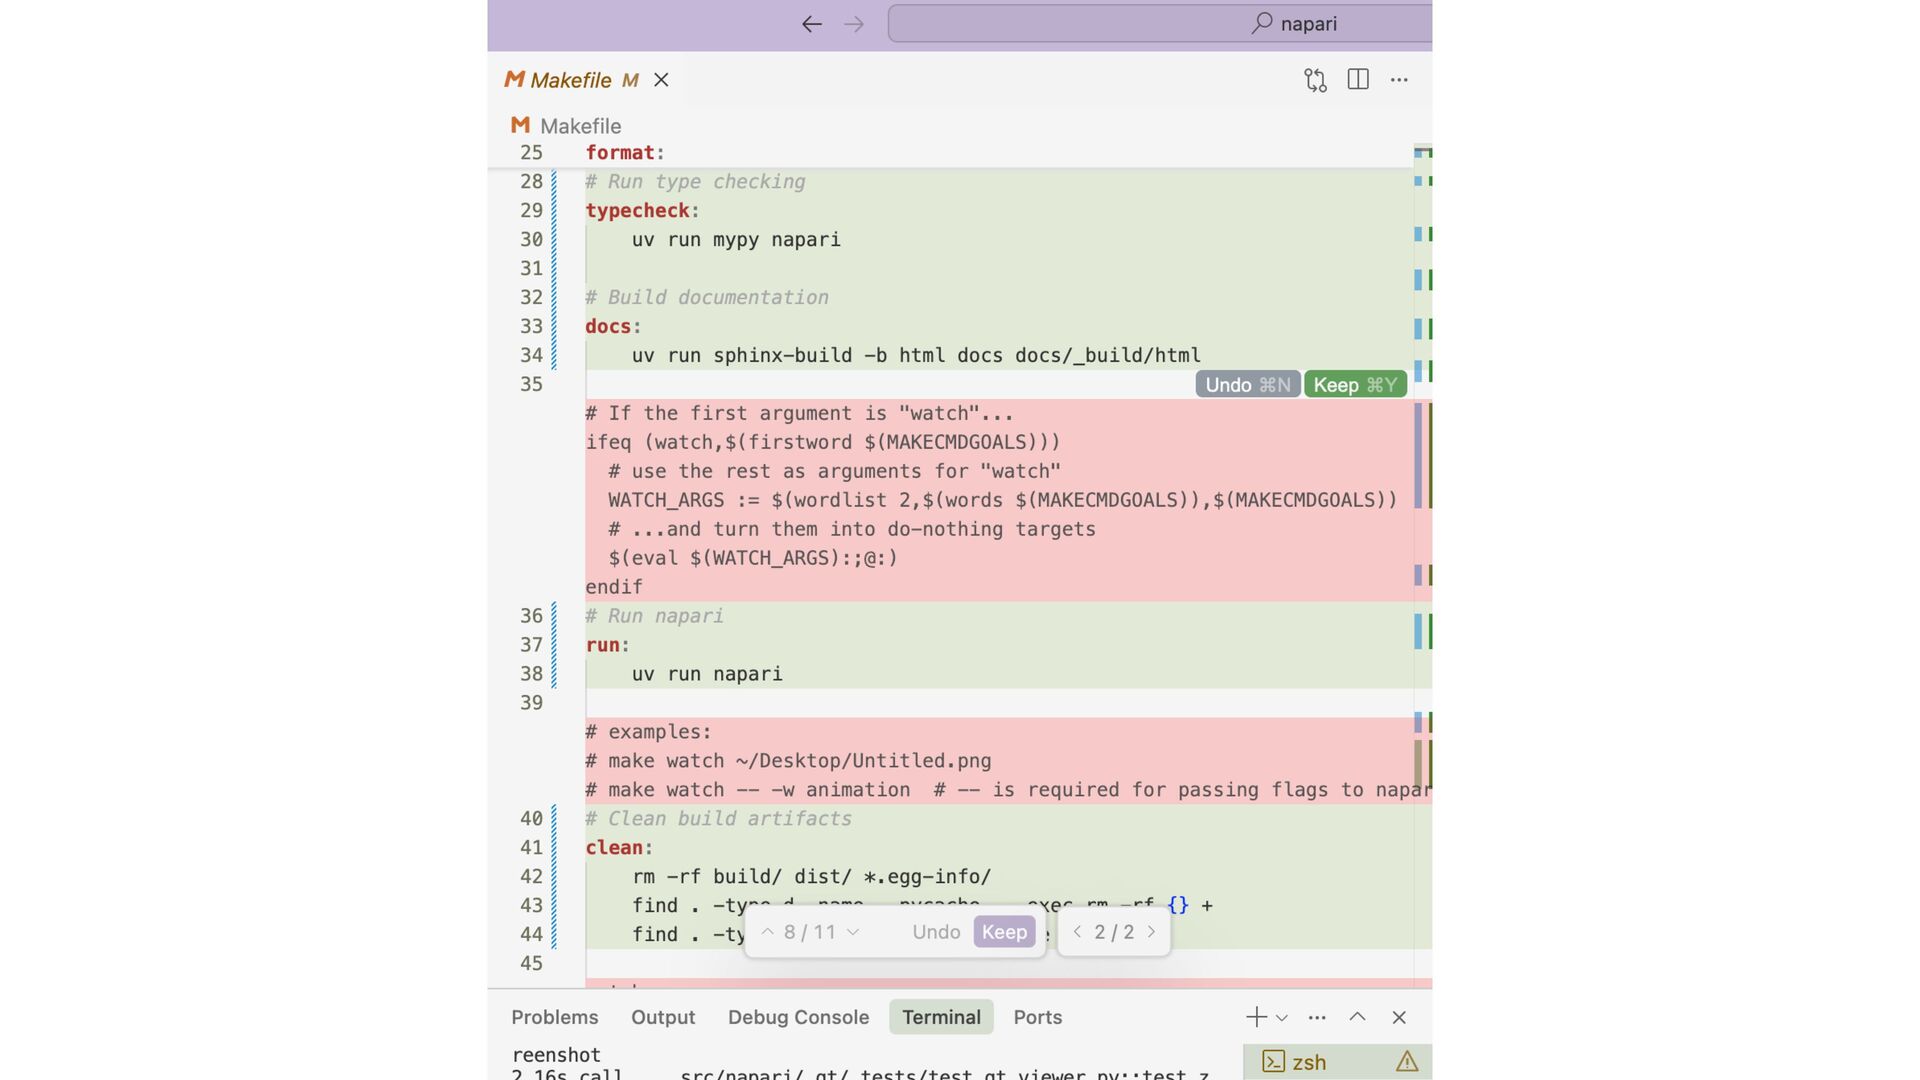The image size is (1920, 1080).
Task: Add a new terminal with plus icon
Action: (1256, 1017)
